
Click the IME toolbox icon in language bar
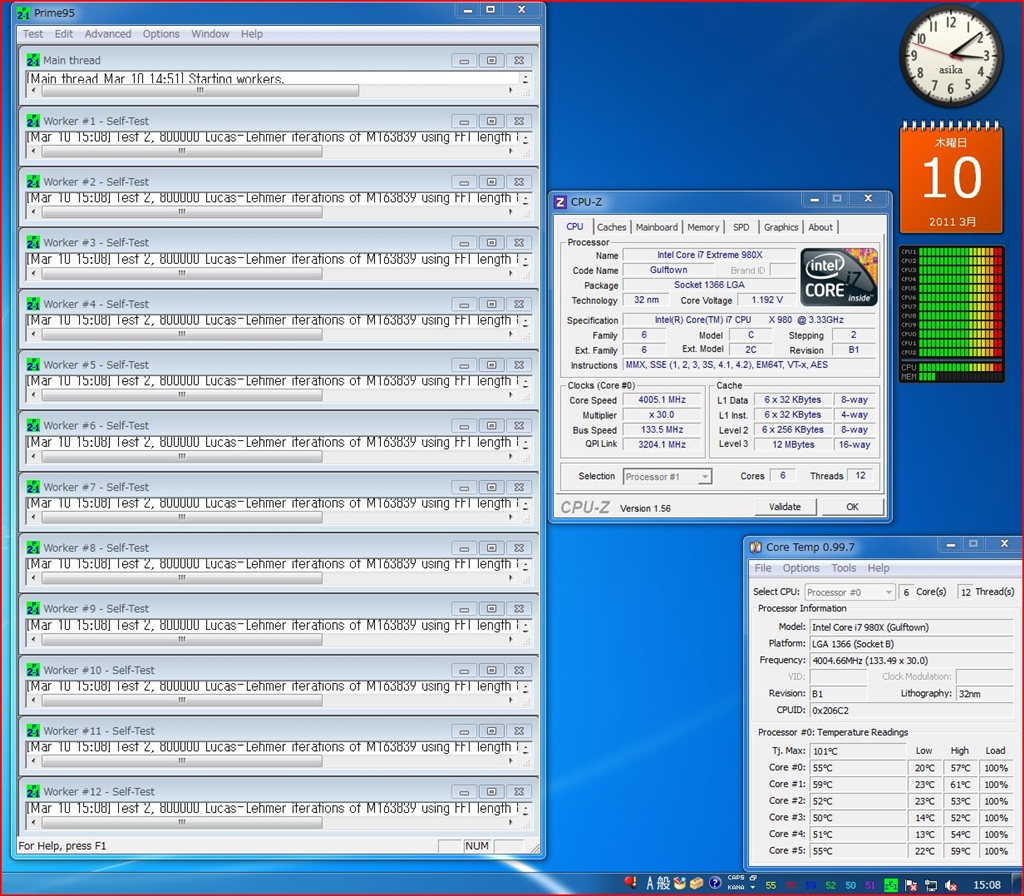[x=696, y=883]
